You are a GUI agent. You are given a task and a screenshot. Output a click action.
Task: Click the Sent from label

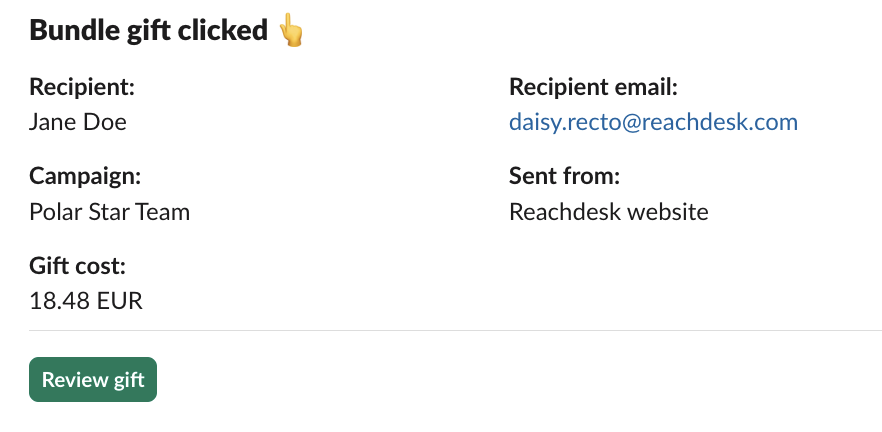tap(564, 176)
